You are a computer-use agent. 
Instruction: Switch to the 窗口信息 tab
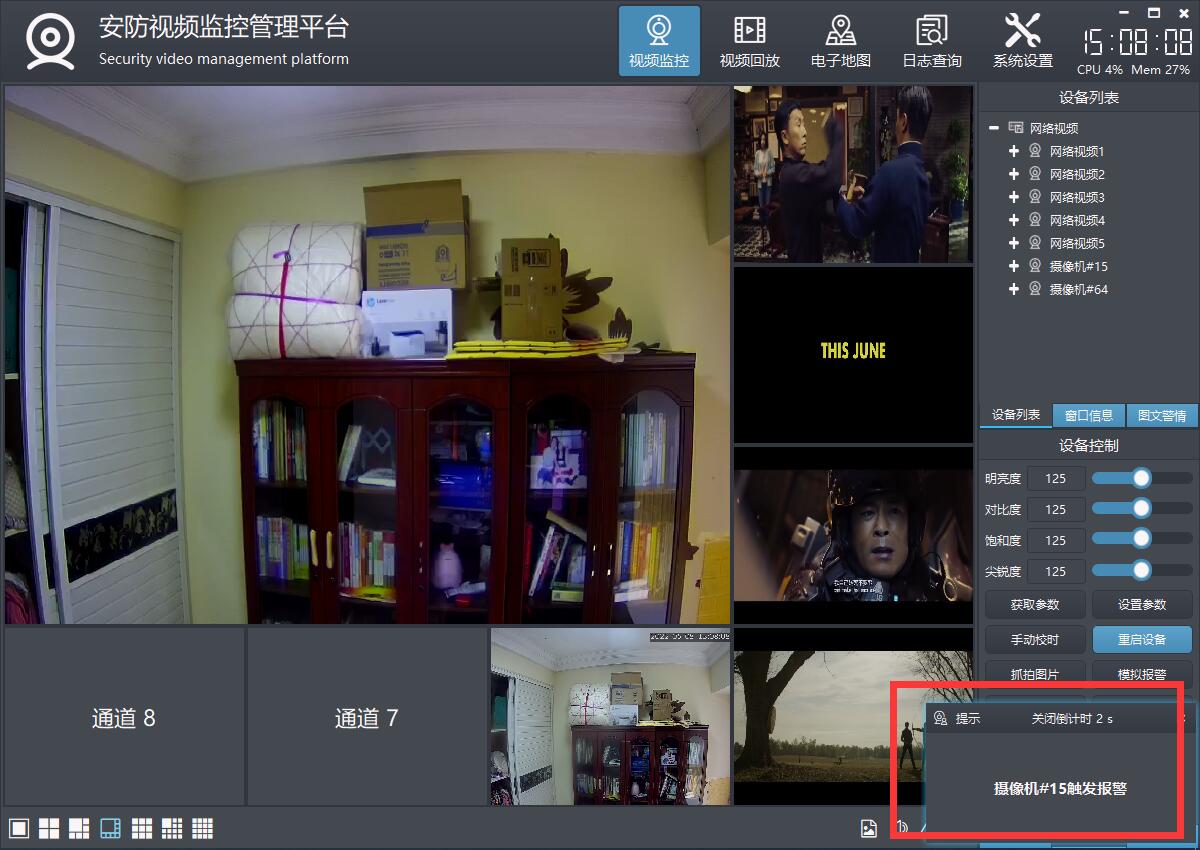coord(1088,416)
